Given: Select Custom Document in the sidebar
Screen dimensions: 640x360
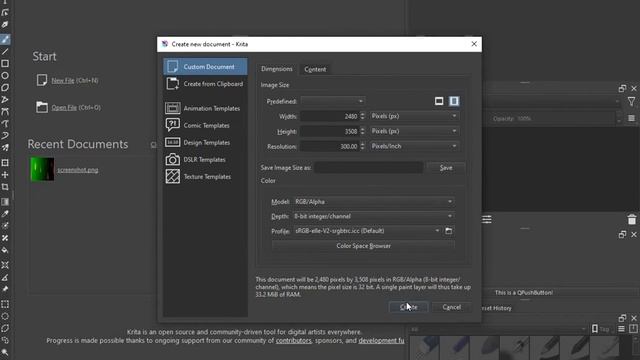Looking at the screenshot, I should [x=205, y=67].
